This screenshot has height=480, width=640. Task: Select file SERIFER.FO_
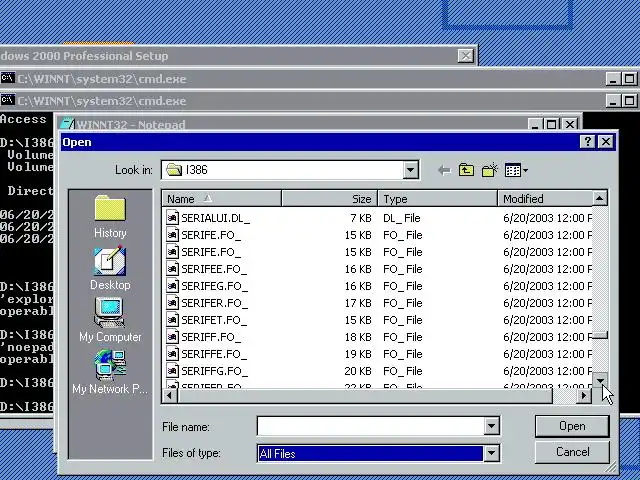click(214, 303)
